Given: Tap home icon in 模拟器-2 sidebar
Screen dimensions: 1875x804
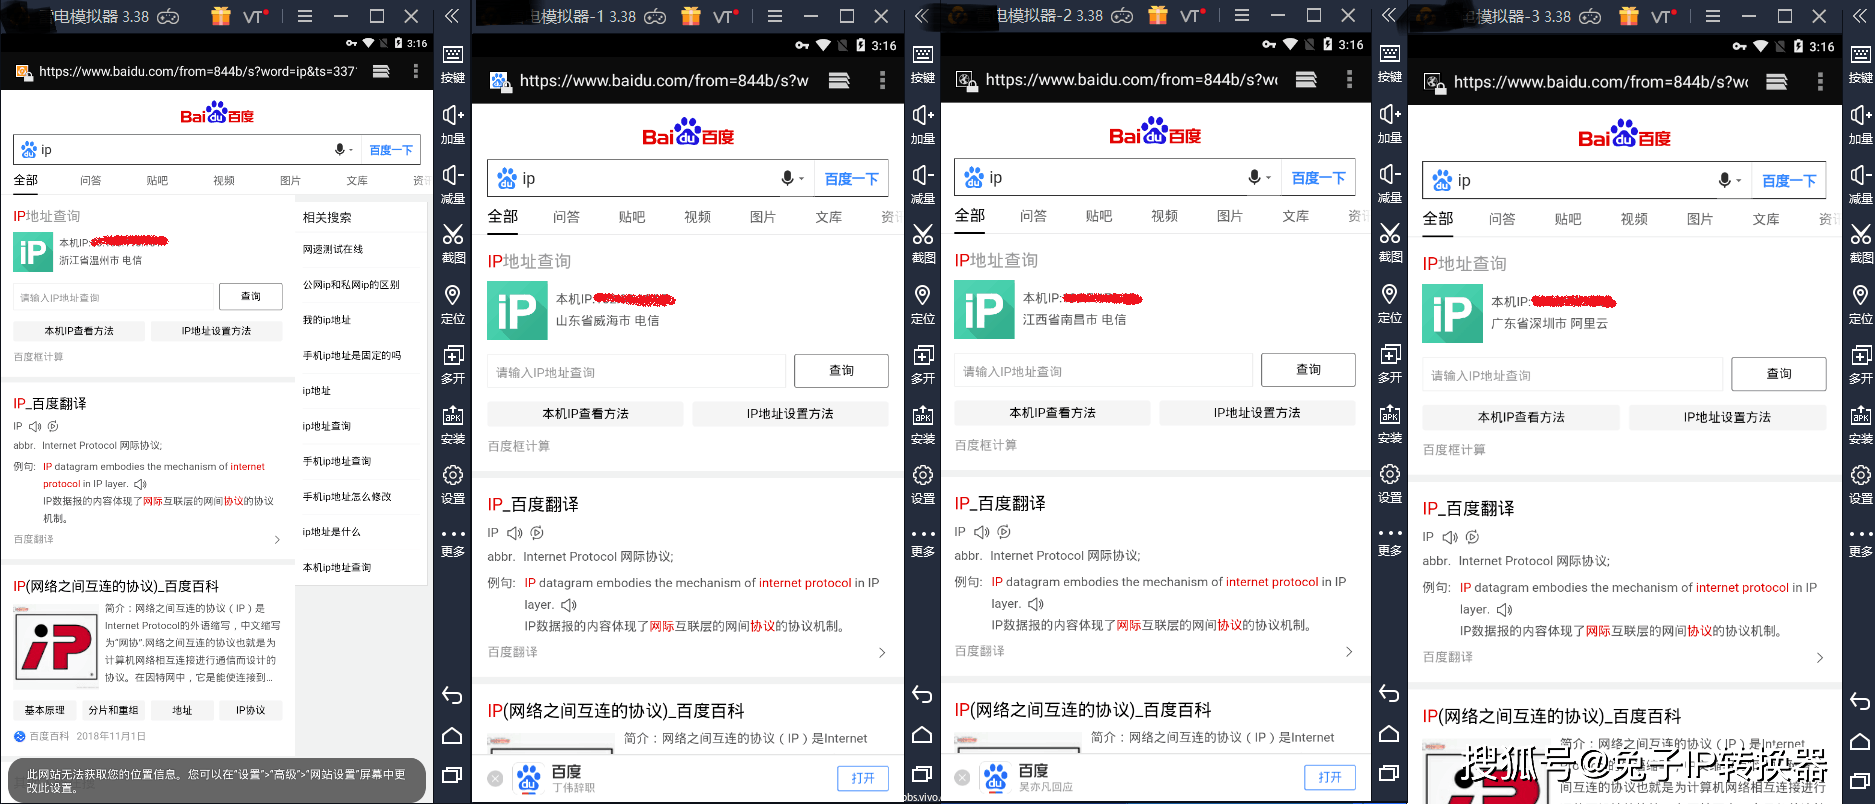Looking at the screenshot, I should (1389, 734).
